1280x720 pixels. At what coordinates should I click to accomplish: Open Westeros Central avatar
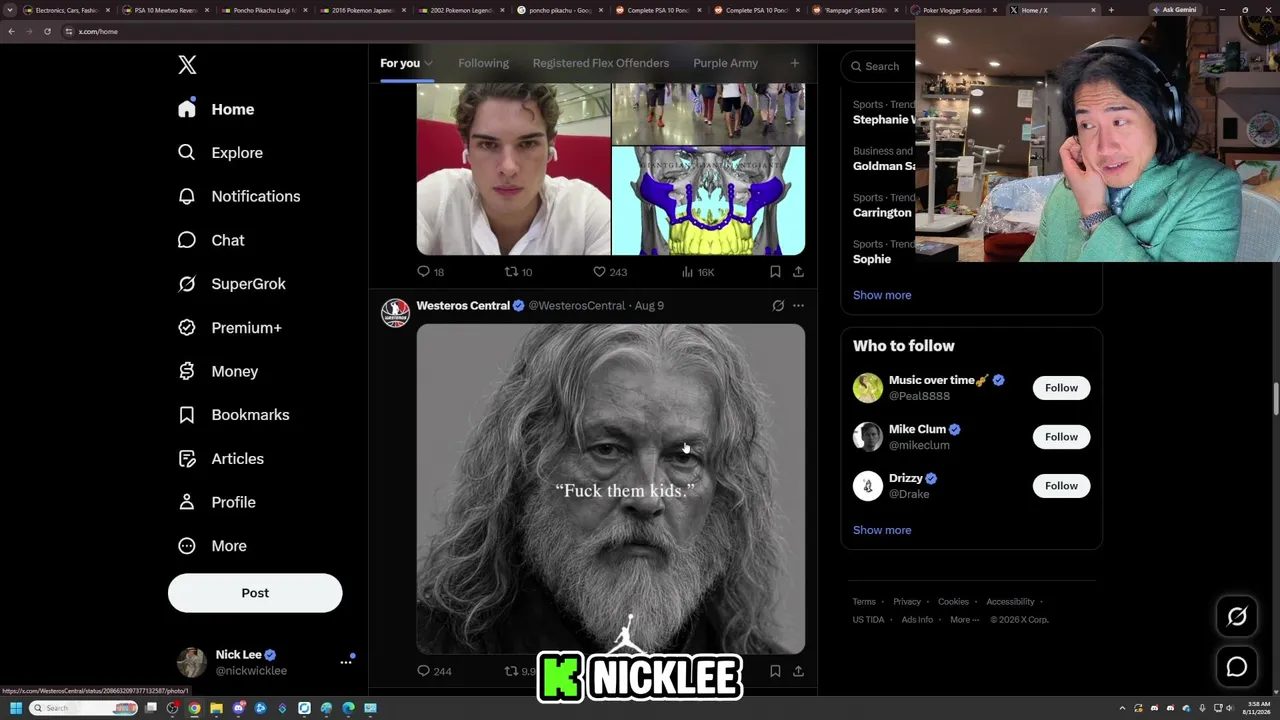tap(395, 313)
